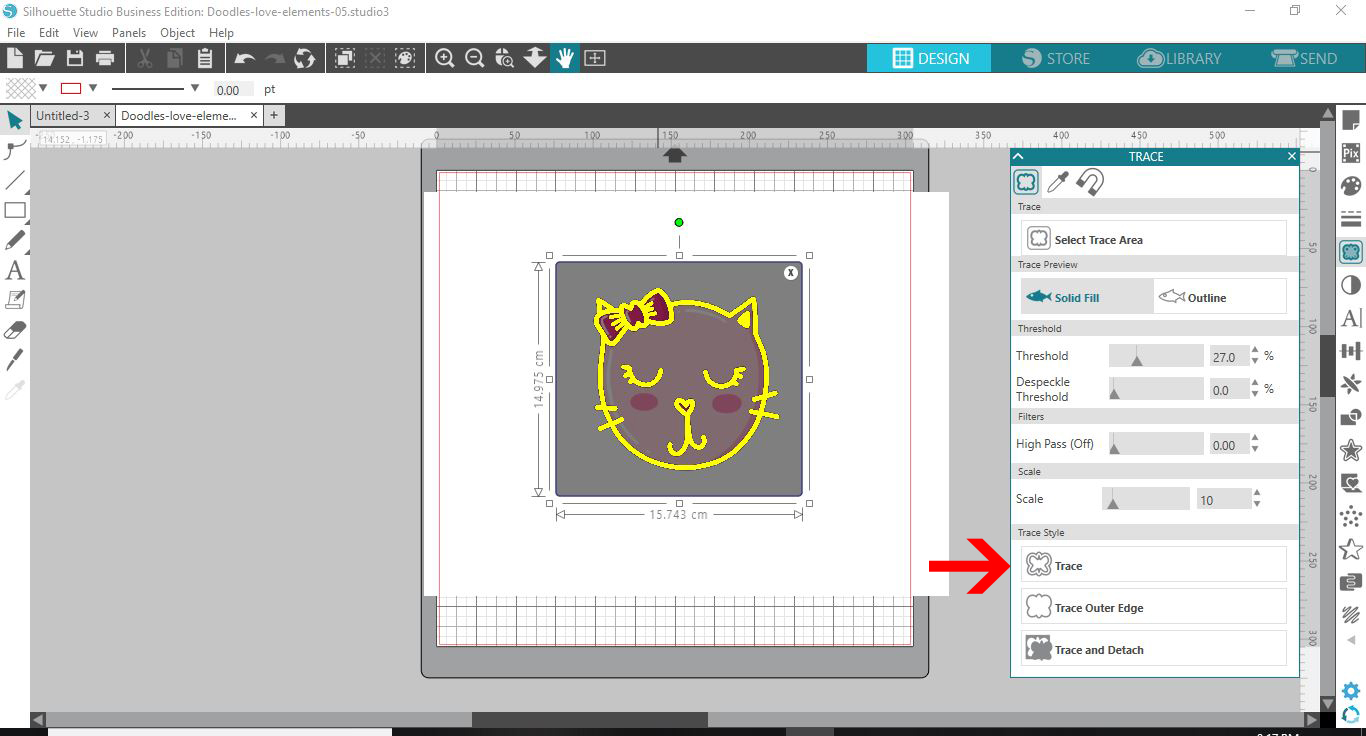Decrease the Despeckle Threshold stepper
The image size is (1366, 736).
(x=1256, y=394)
